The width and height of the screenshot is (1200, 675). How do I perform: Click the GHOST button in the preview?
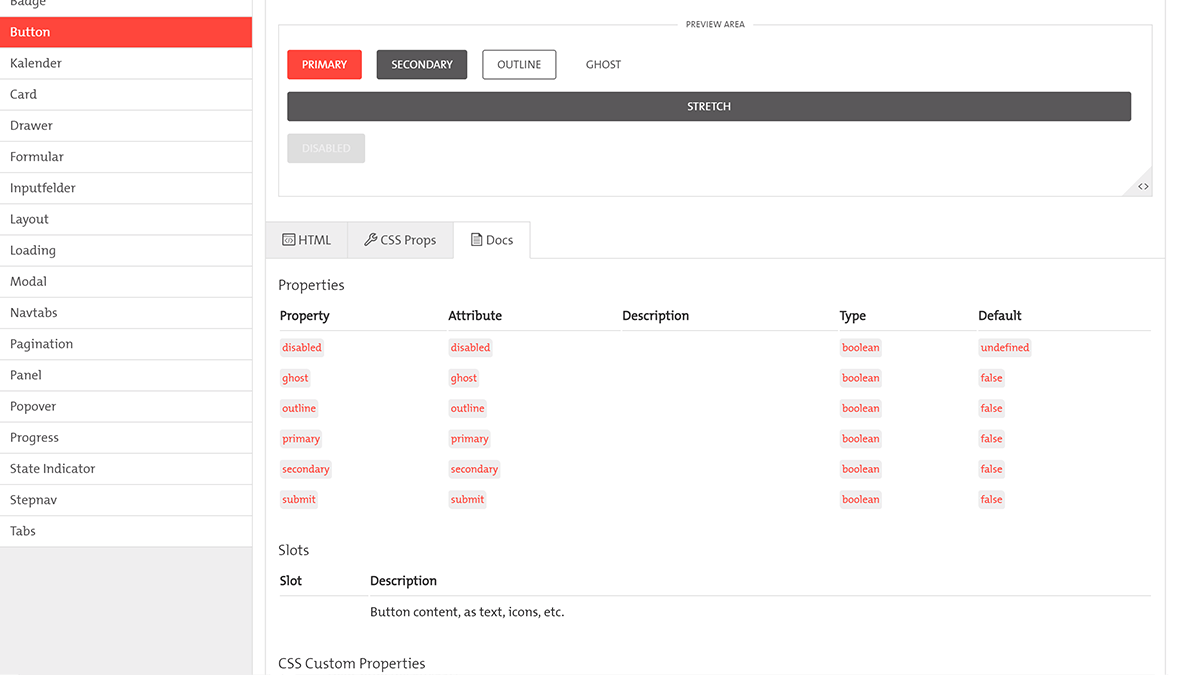(603, 64)
